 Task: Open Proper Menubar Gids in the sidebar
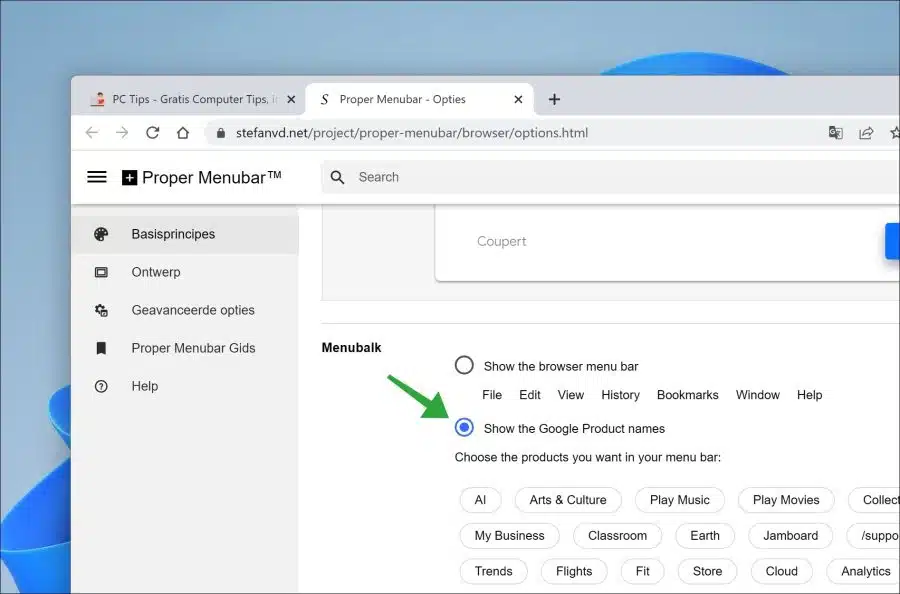coord(185,348)
